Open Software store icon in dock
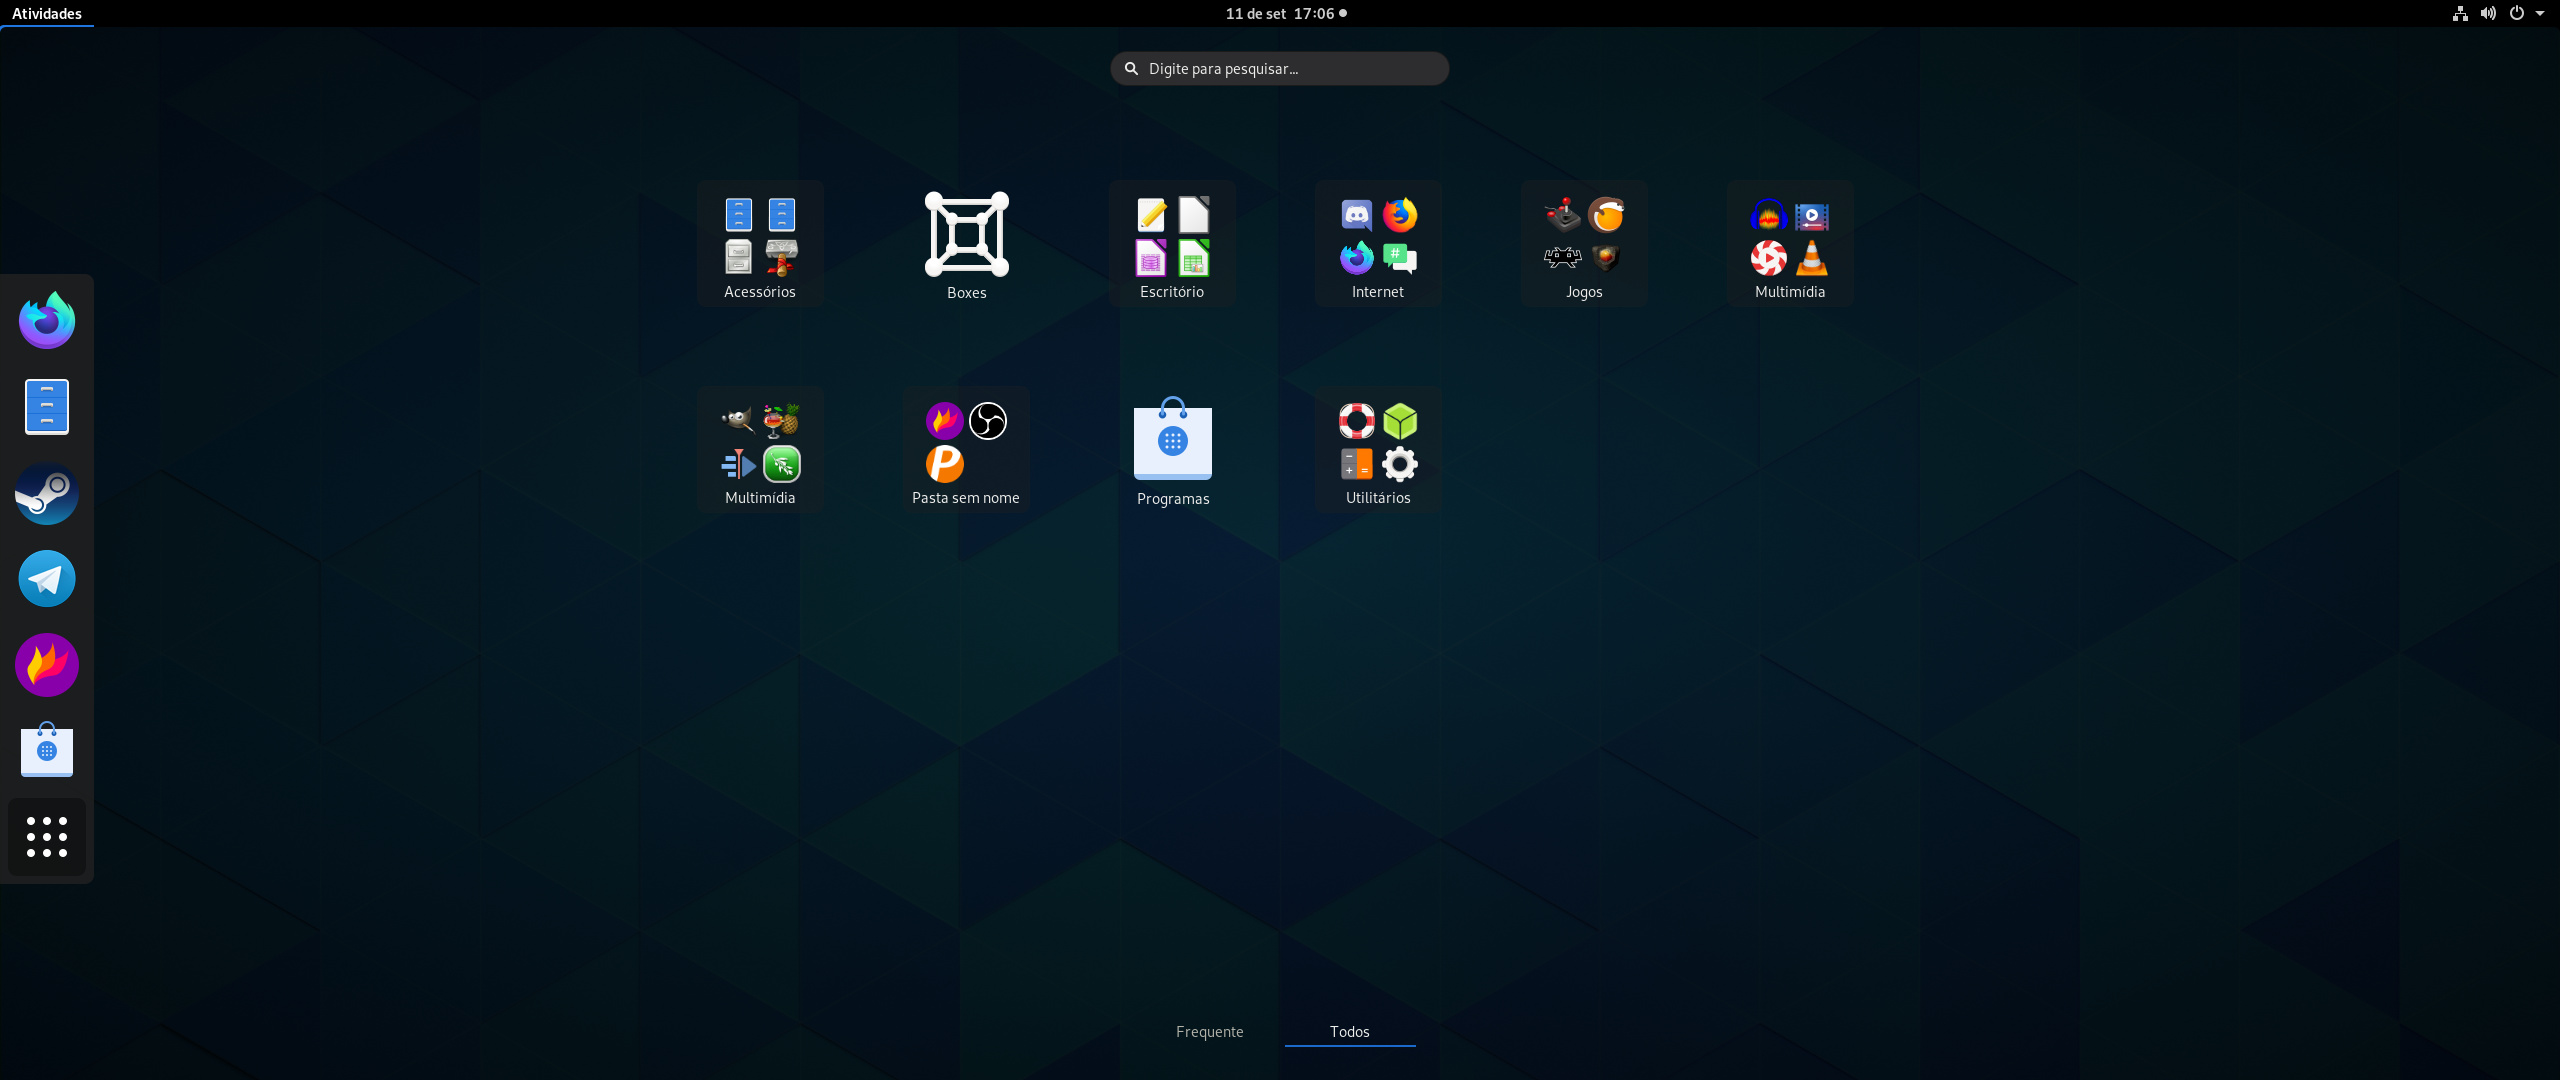The height and width of the screenshot is (1080, 2560). tap(47, 750)
